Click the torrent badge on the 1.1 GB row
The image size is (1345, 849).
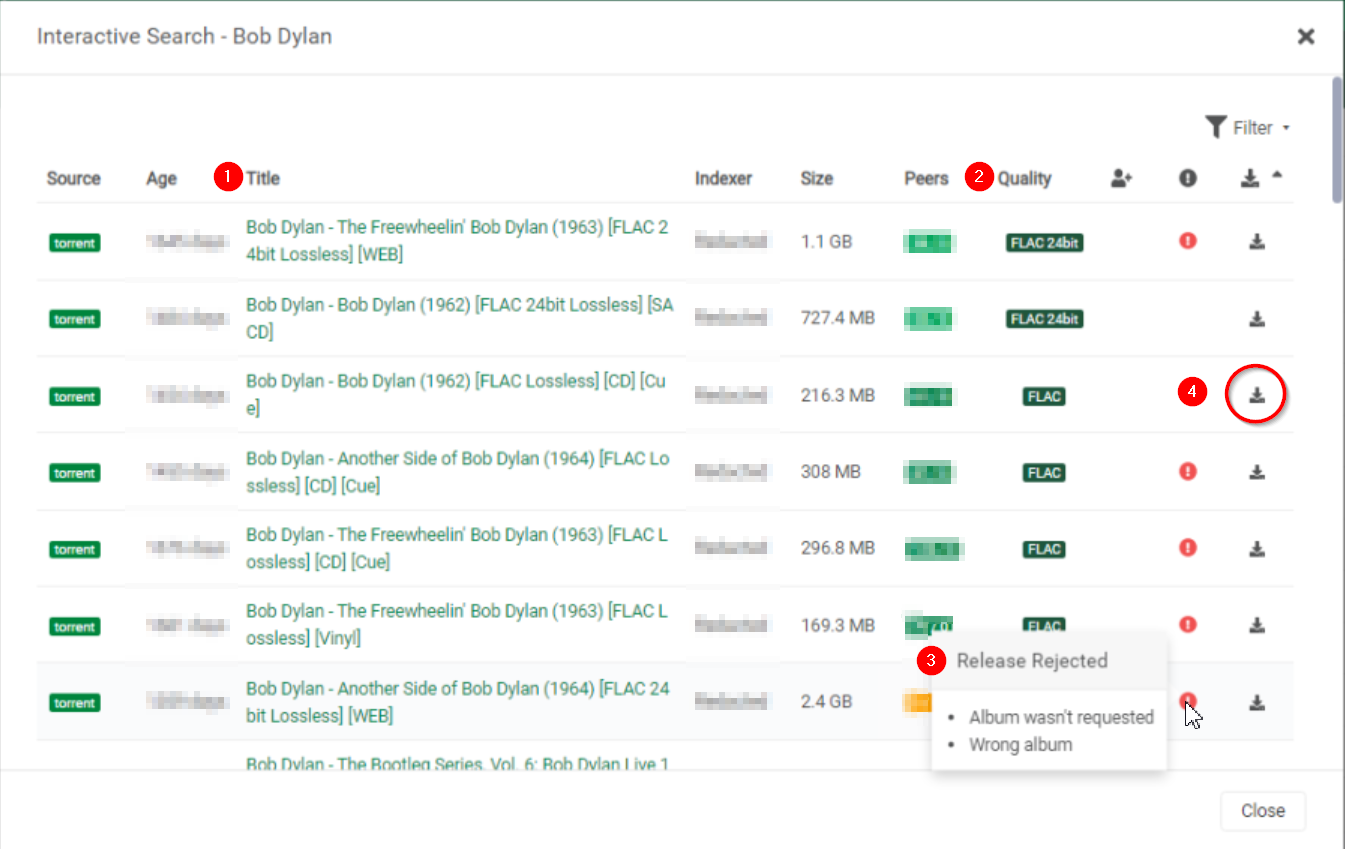75,243
